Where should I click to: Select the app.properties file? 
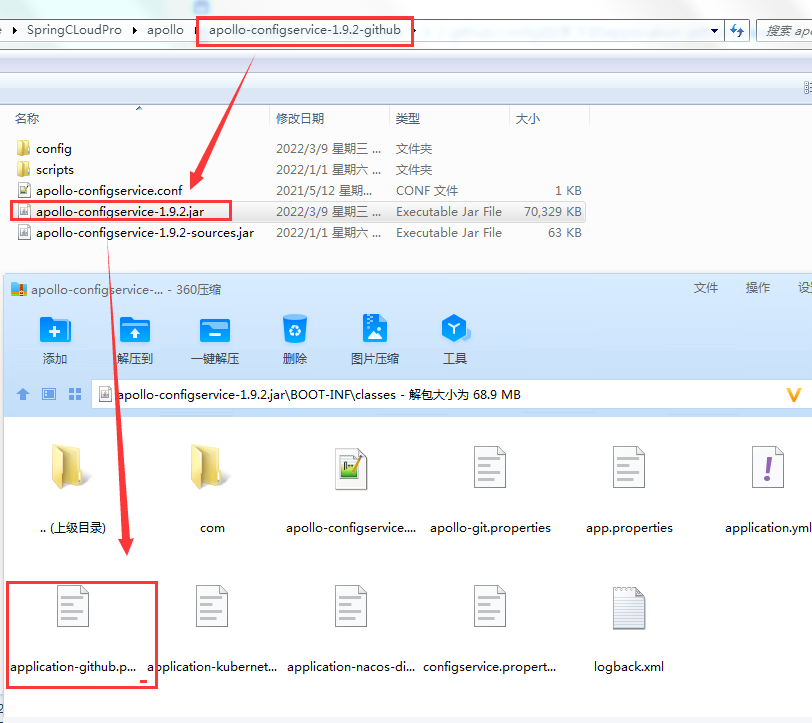pyautogui.click(x=629, y=467)
